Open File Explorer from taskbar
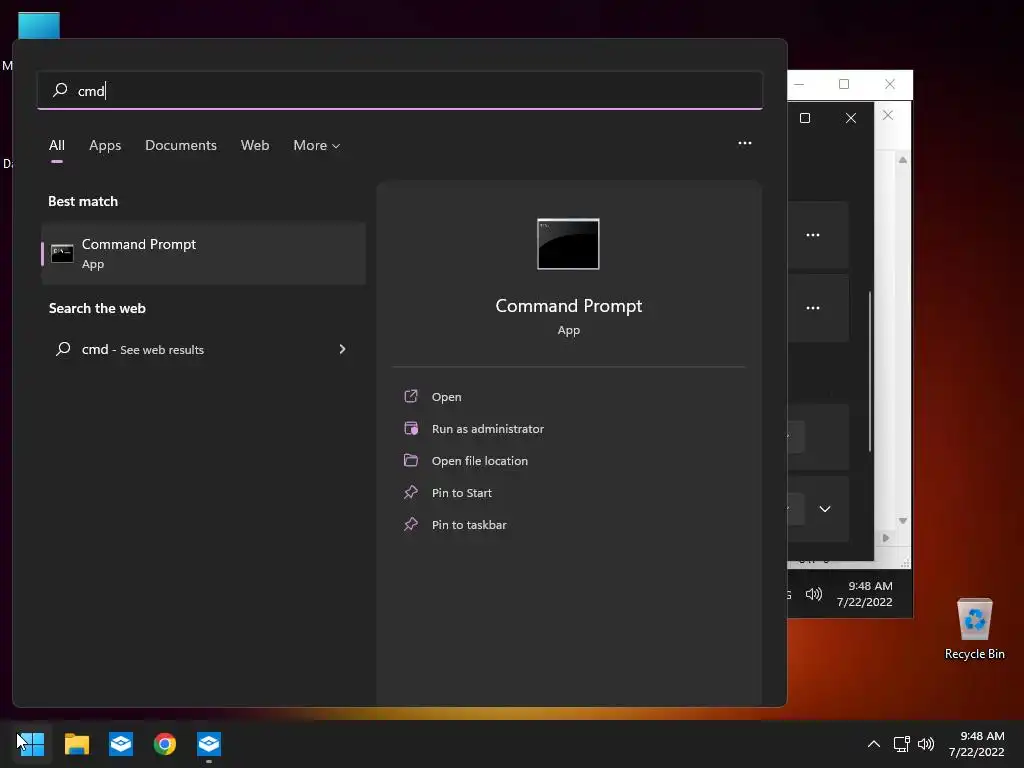Viewport: 1024px width, 768px height. (76, 744)
